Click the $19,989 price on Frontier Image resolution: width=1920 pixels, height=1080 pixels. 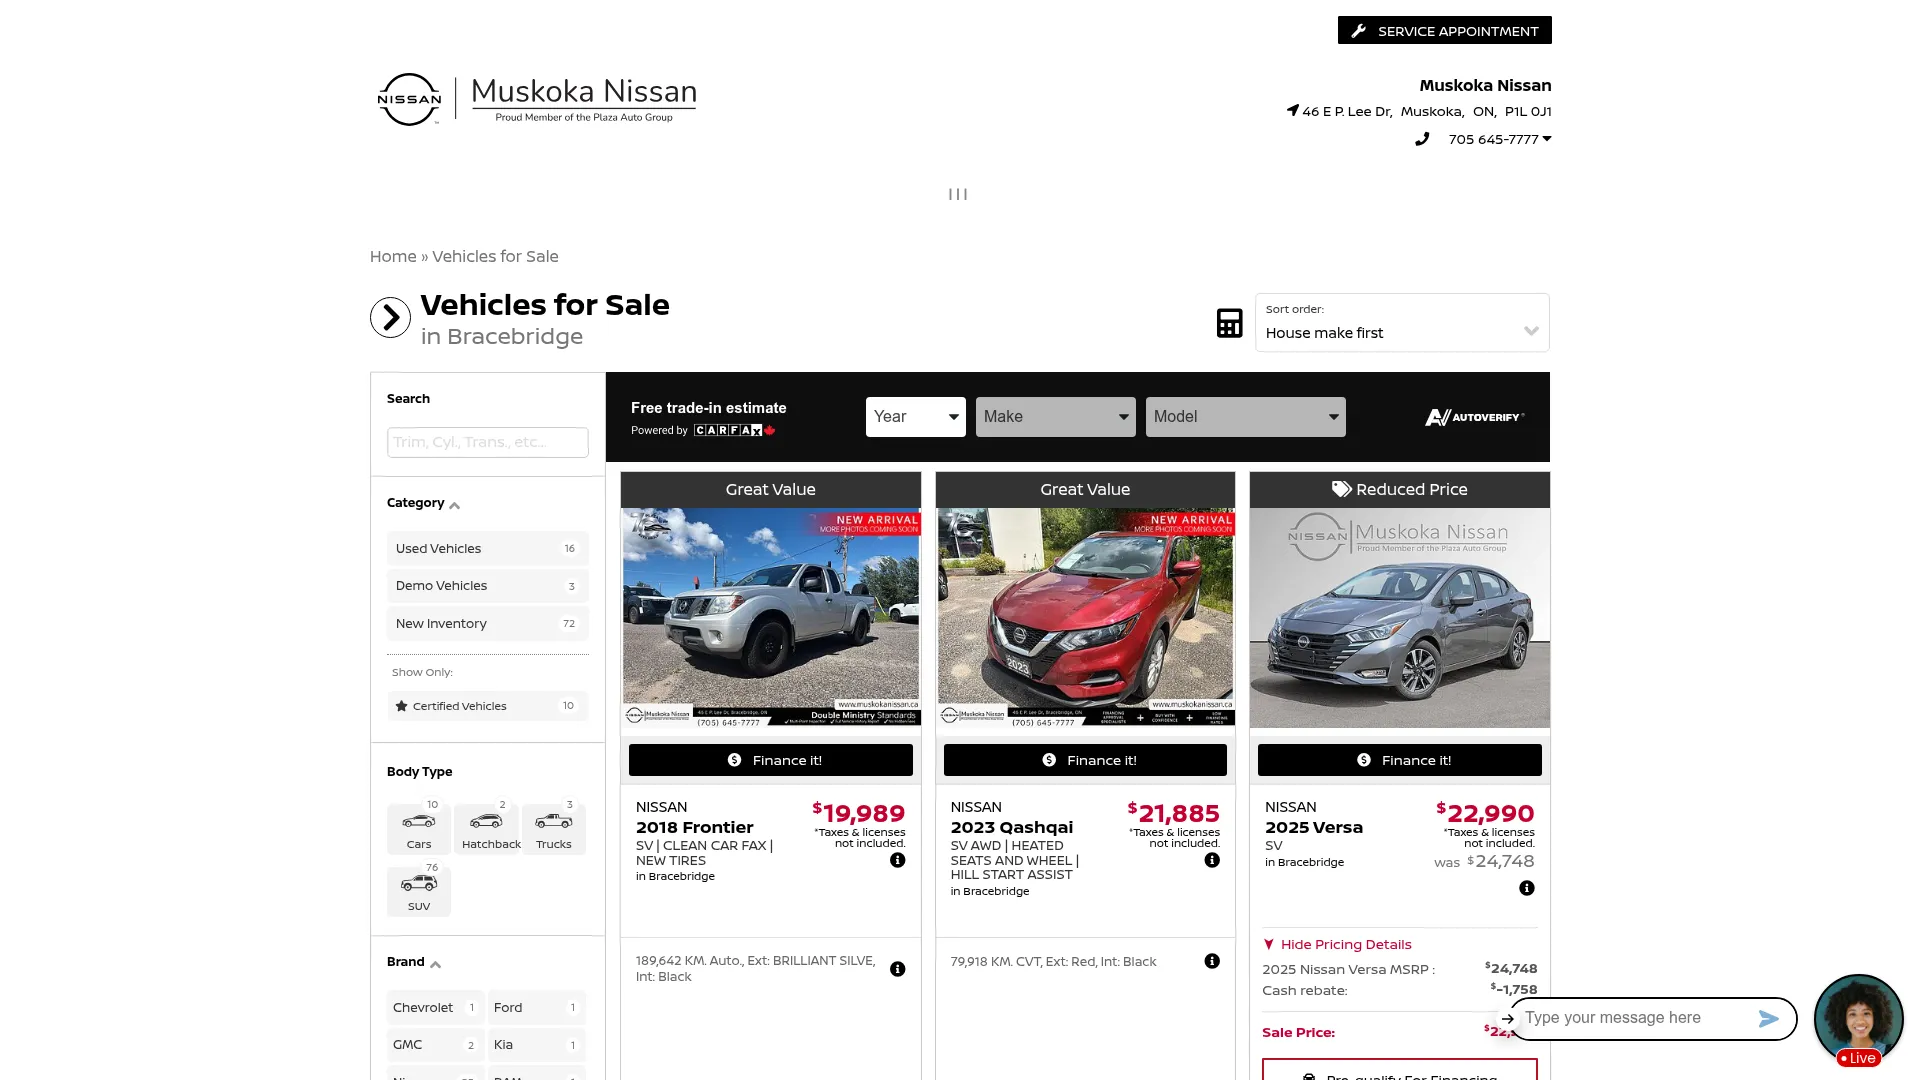coord(858,814)
